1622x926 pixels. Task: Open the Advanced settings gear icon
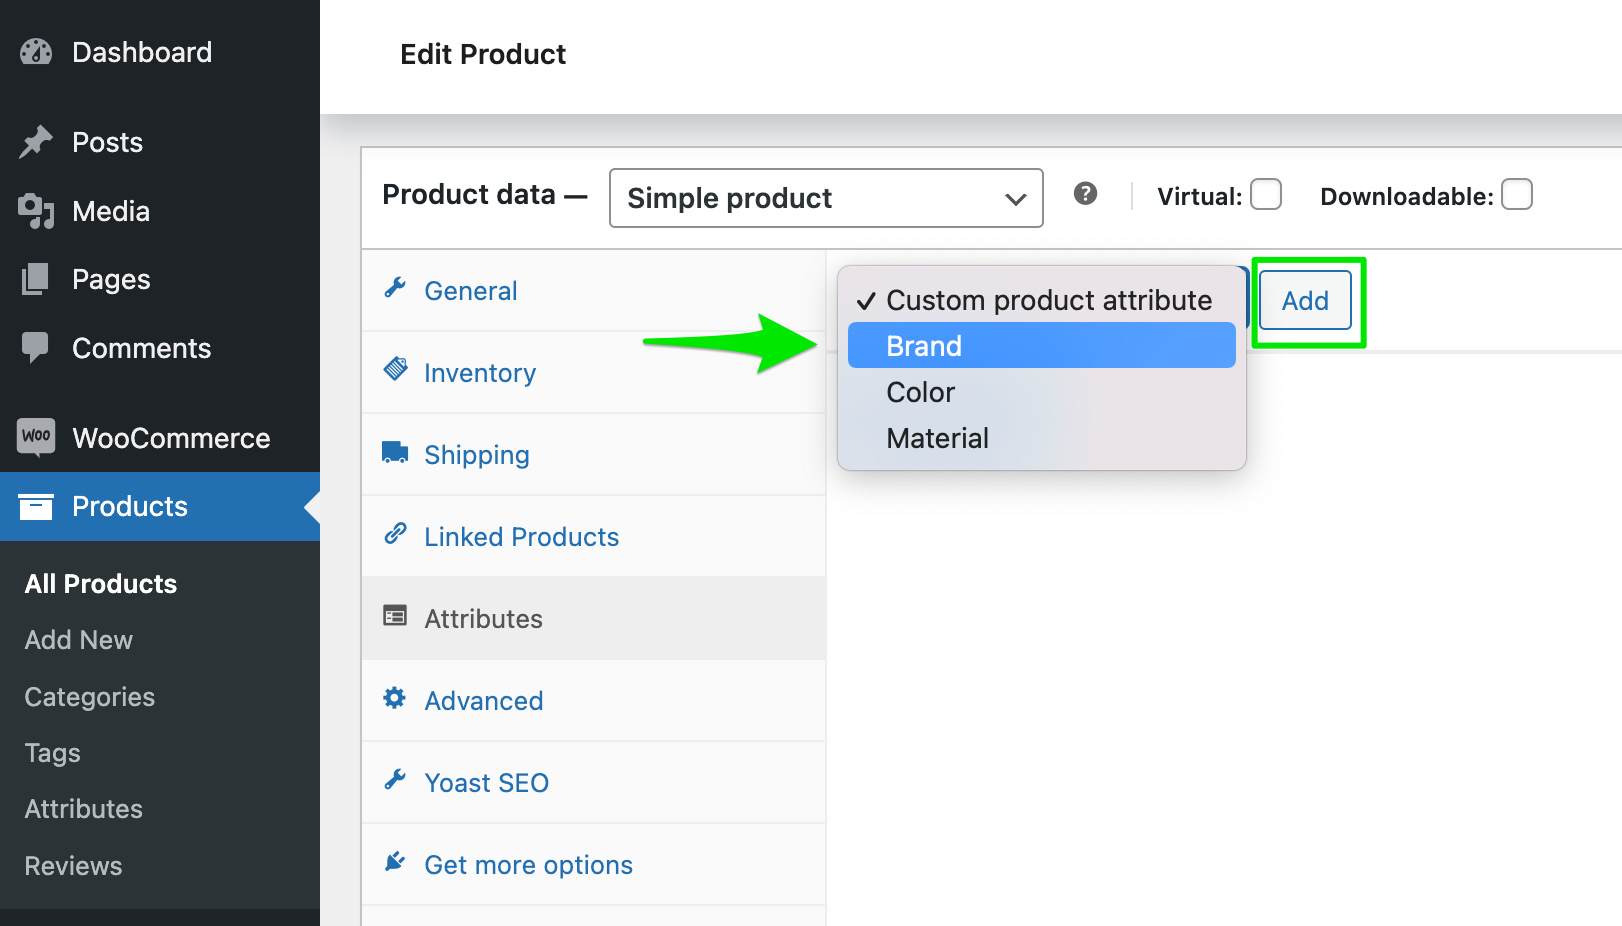394,699
